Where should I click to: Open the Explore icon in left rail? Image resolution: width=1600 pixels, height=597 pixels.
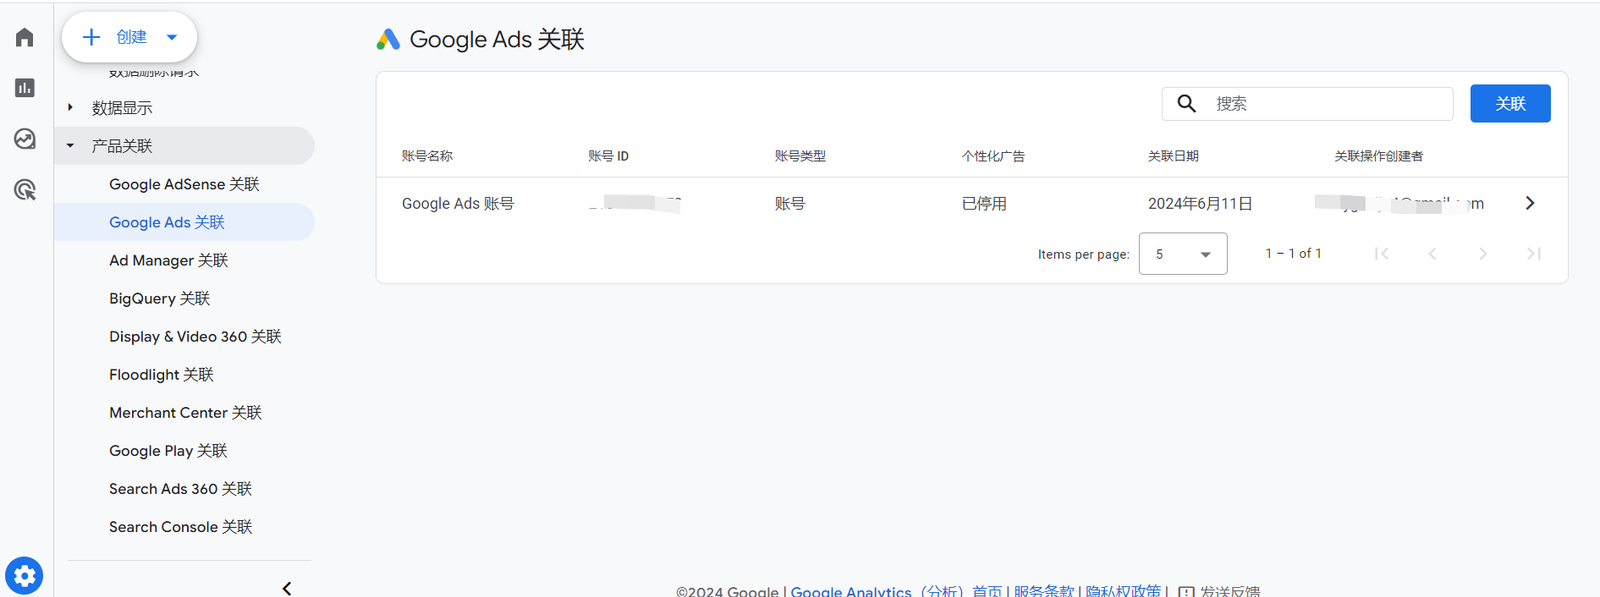point(25,139)
